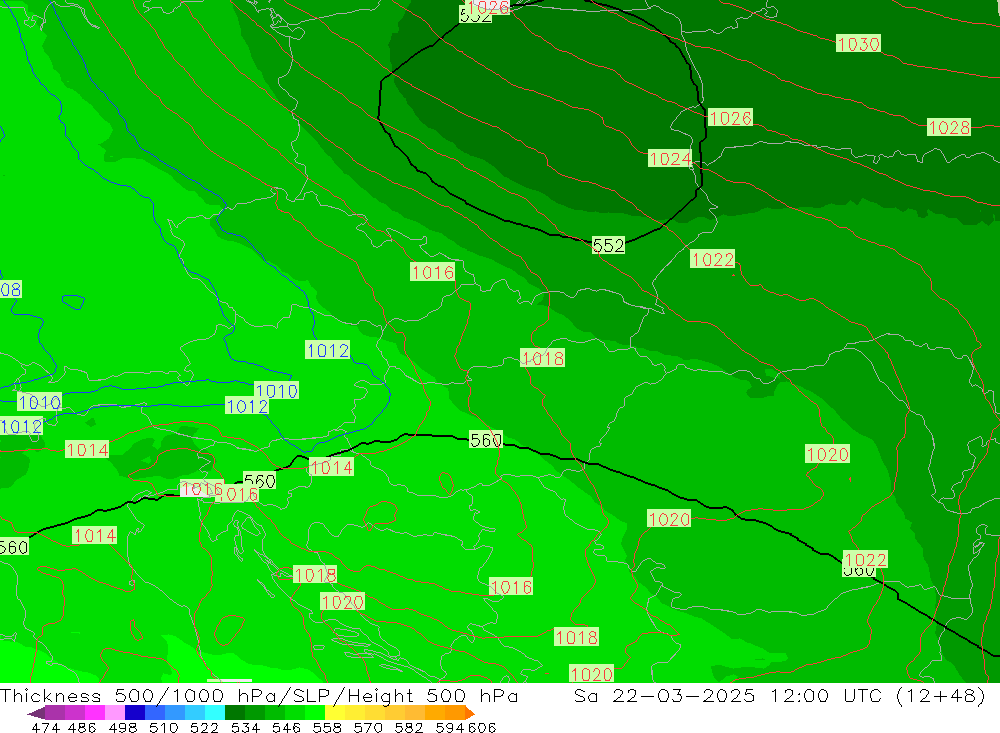Click the forecast date '22-03-2025'
Viewport: 1000px width, 733px height.
684,695
